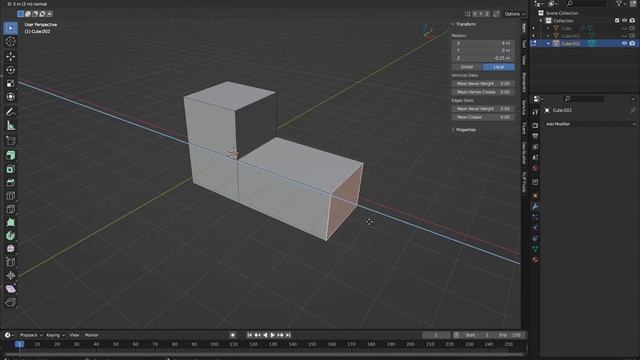
Task: Choose the Rip Region tool
Action: [x=11, y=302]
